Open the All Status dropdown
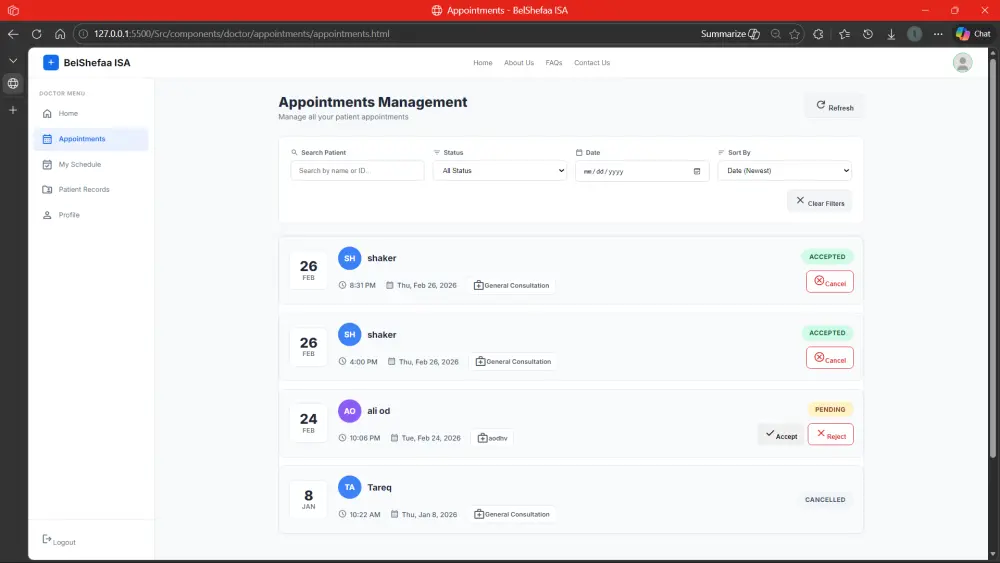1000x563 pixels. point(499,171)
